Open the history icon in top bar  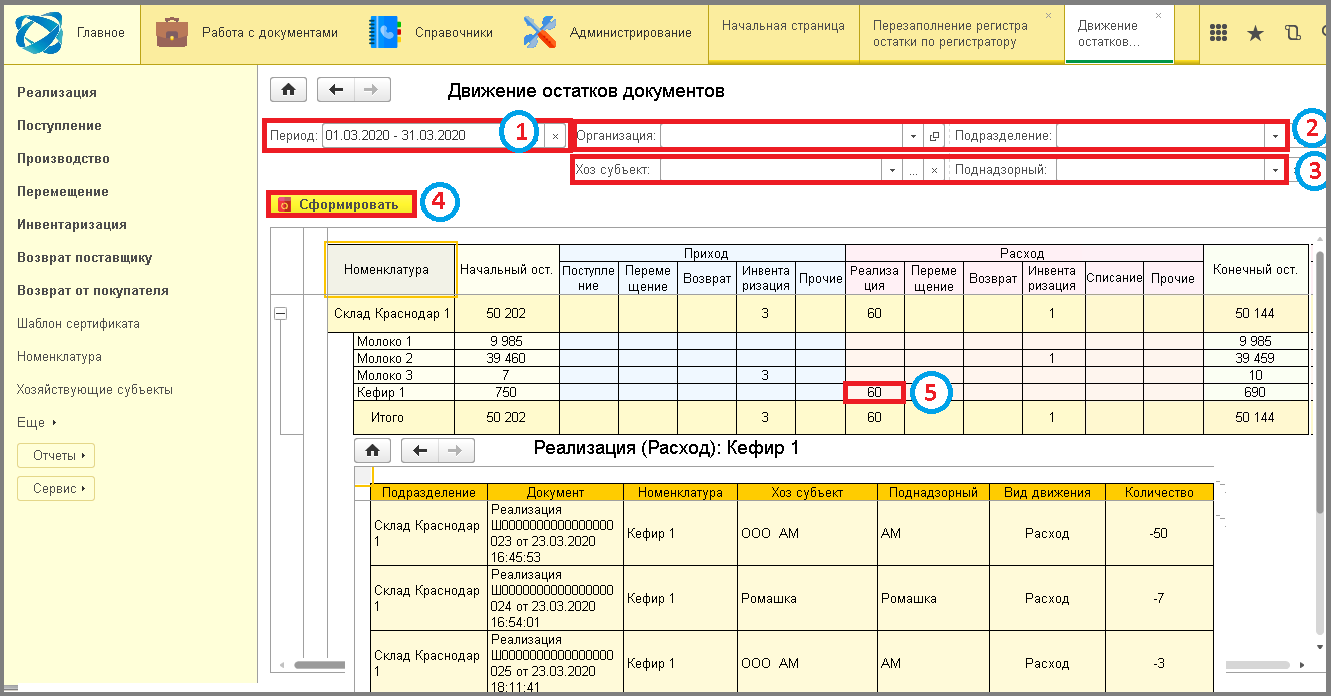click(1292, 33)
